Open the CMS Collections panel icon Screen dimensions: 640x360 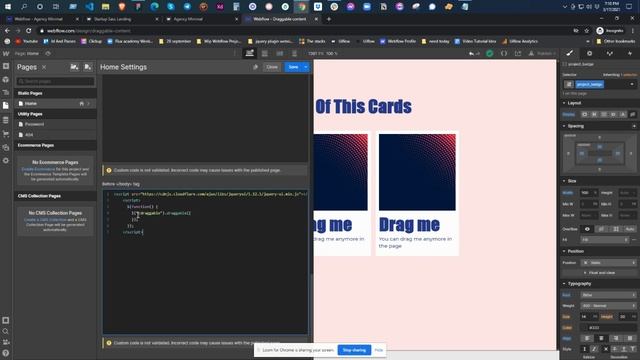coord(6,120)
